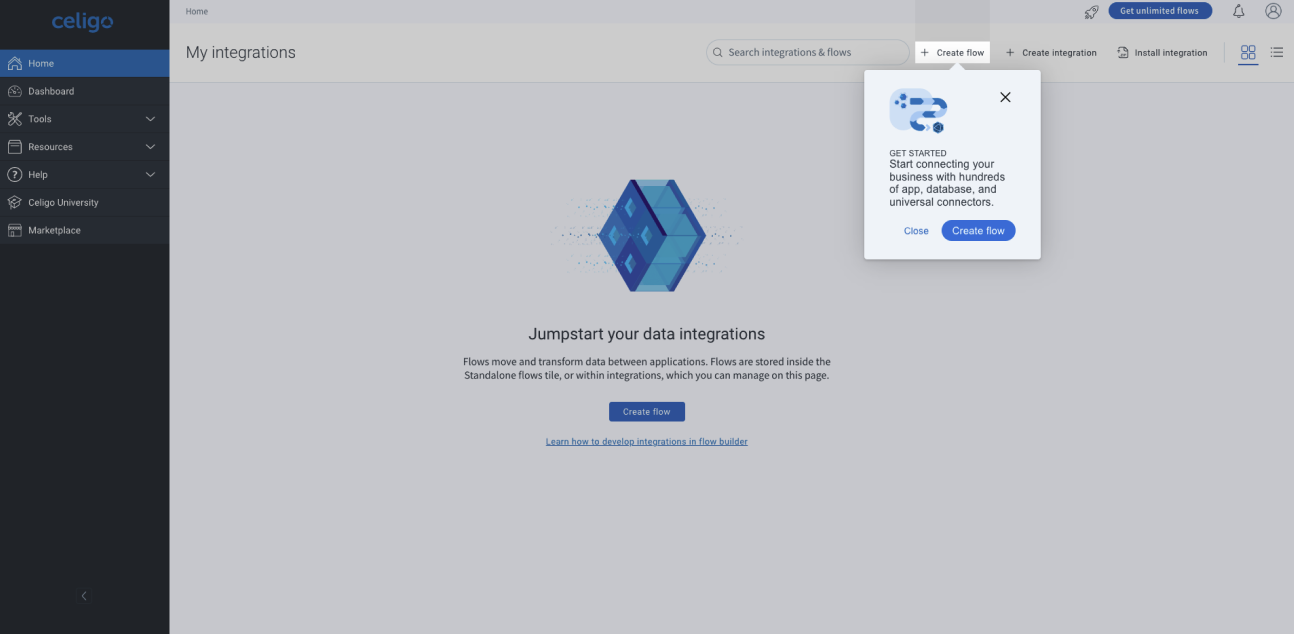Open Celigo University from sidebar
Viewport: 1294px width, 634px height.
pos(63,202)
